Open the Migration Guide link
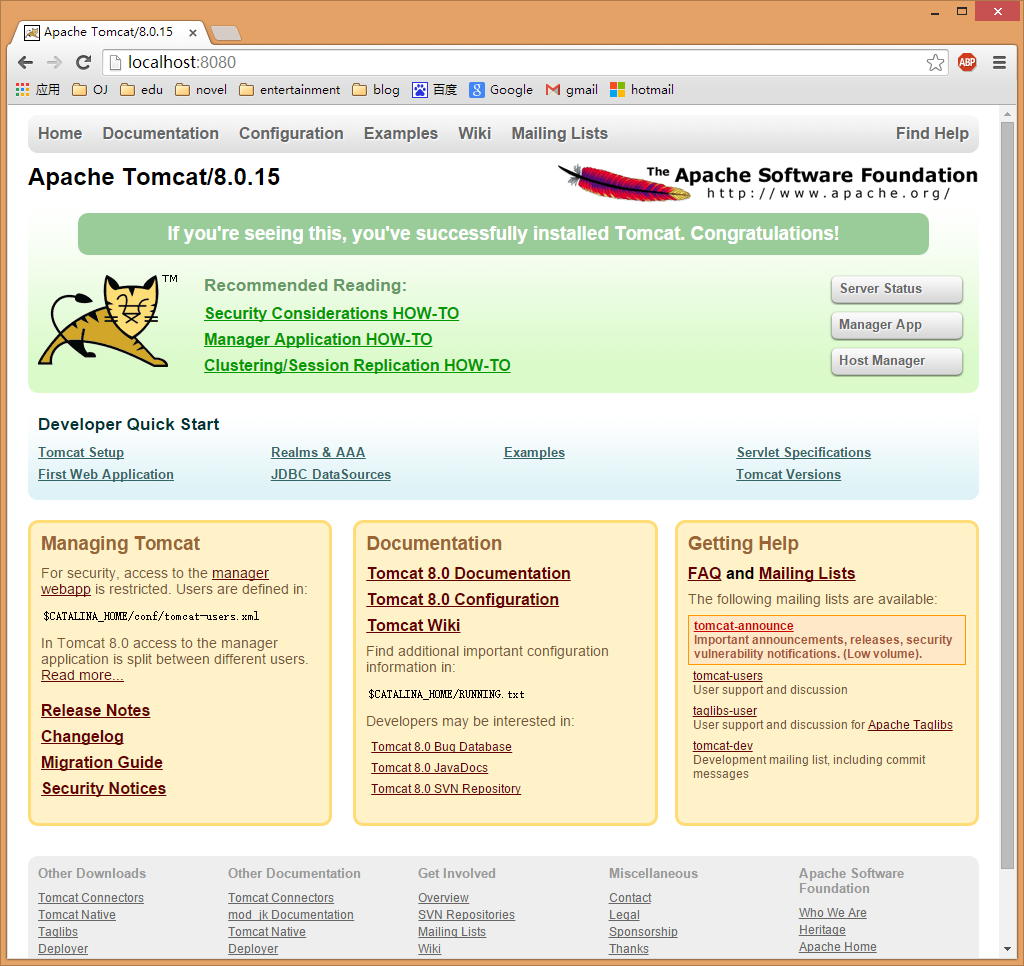This screenshot has width=1024, height=966. [x=102, y=762]
